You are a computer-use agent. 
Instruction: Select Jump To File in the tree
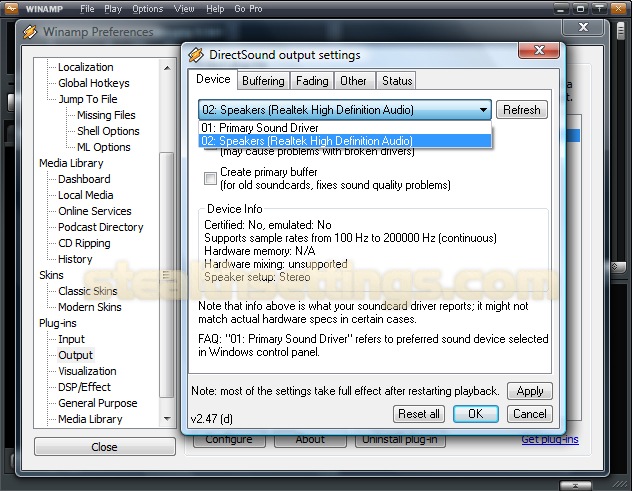[x=88, y=99]
